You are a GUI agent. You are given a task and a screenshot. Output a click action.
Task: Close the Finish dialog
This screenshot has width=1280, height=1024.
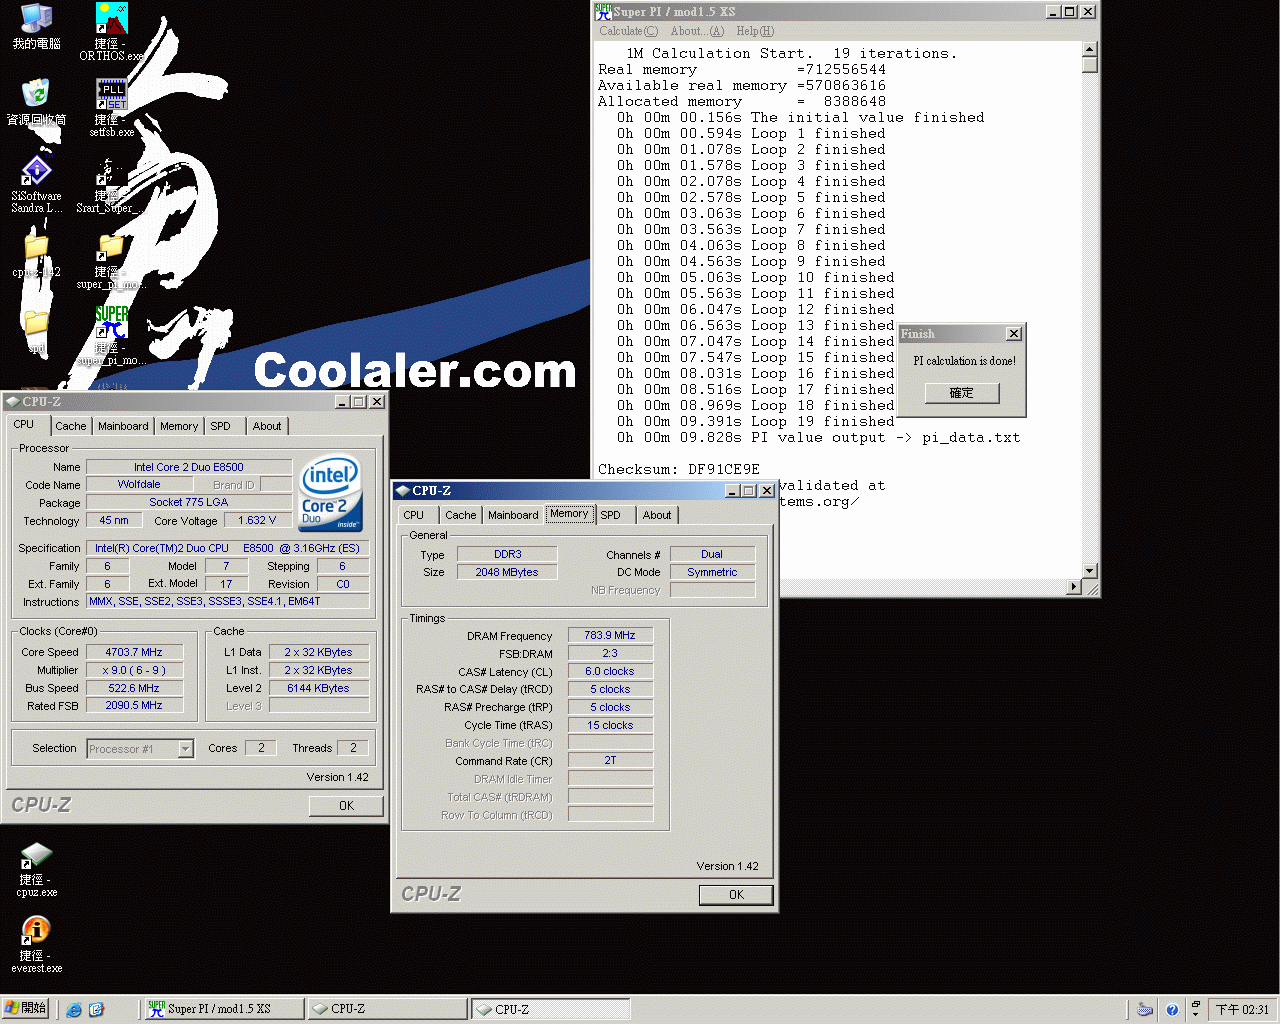1013,334
